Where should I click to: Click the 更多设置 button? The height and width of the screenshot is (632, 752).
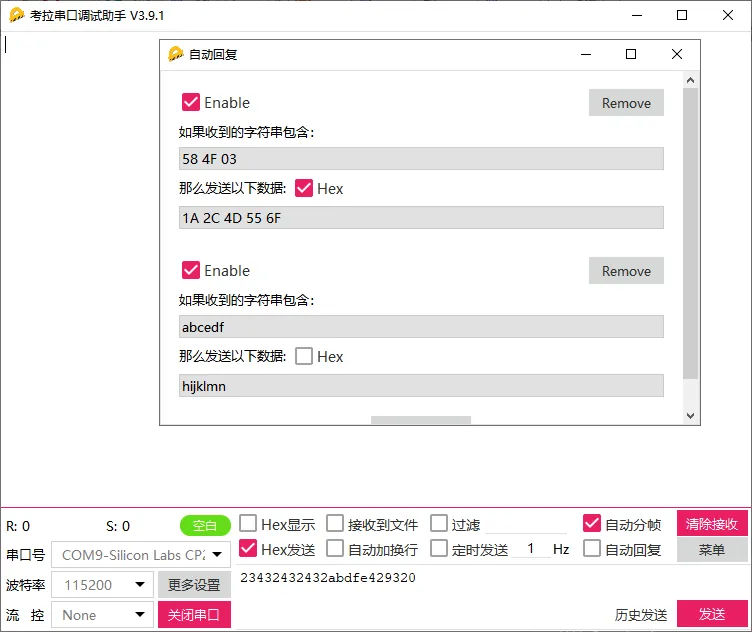click(194, 585)
